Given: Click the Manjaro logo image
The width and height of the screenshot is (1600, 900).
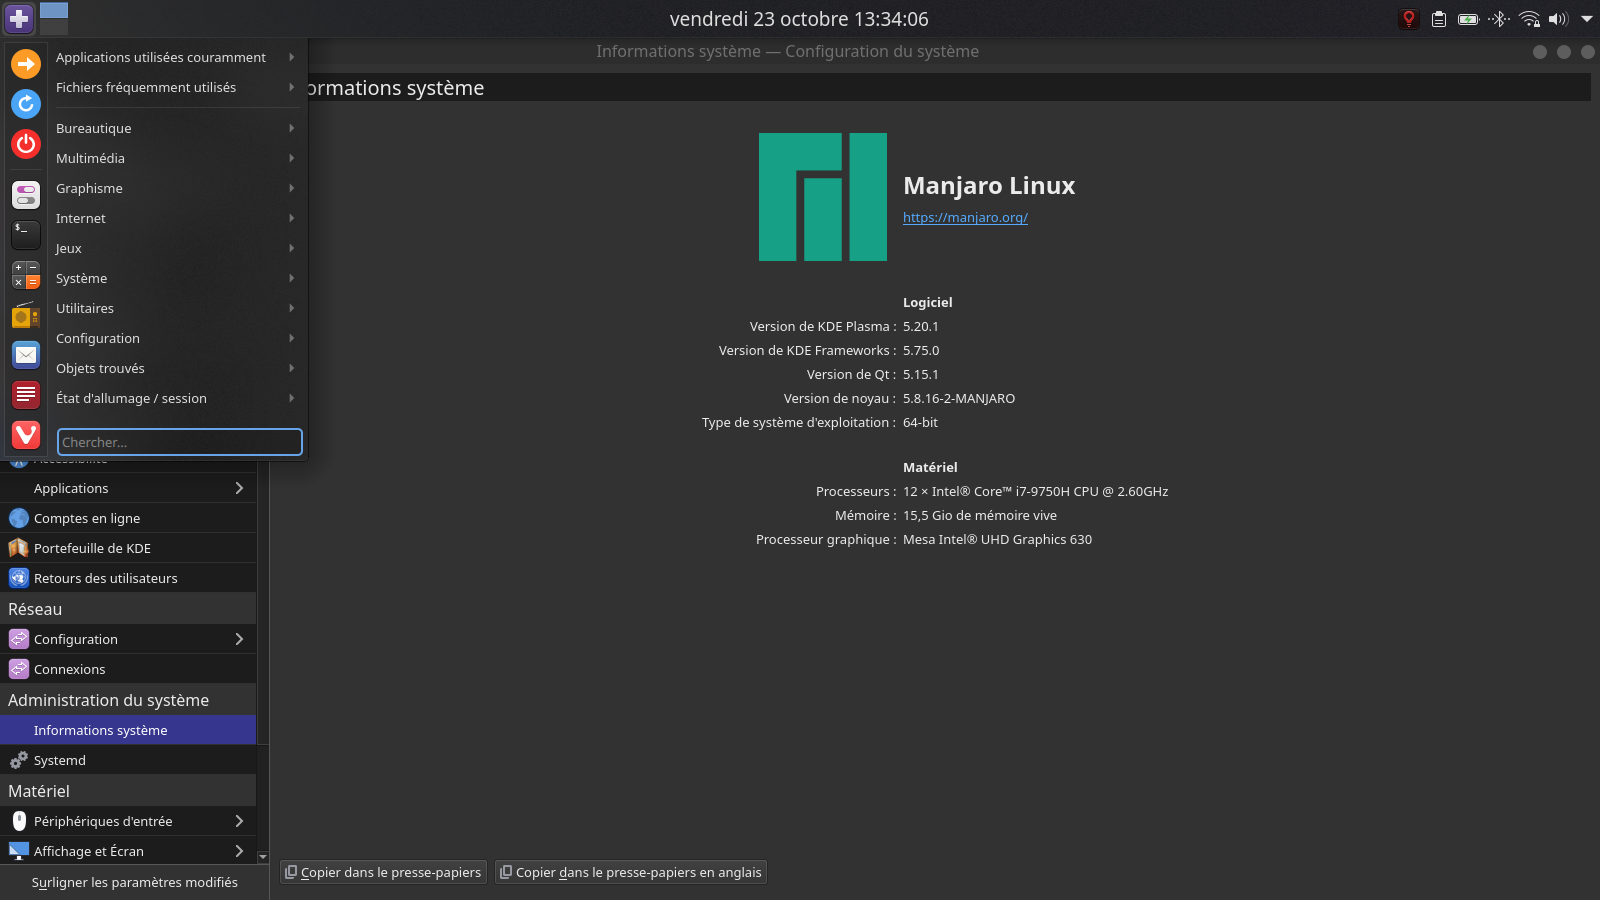Looking at the screenshot, I should point(823,197).
